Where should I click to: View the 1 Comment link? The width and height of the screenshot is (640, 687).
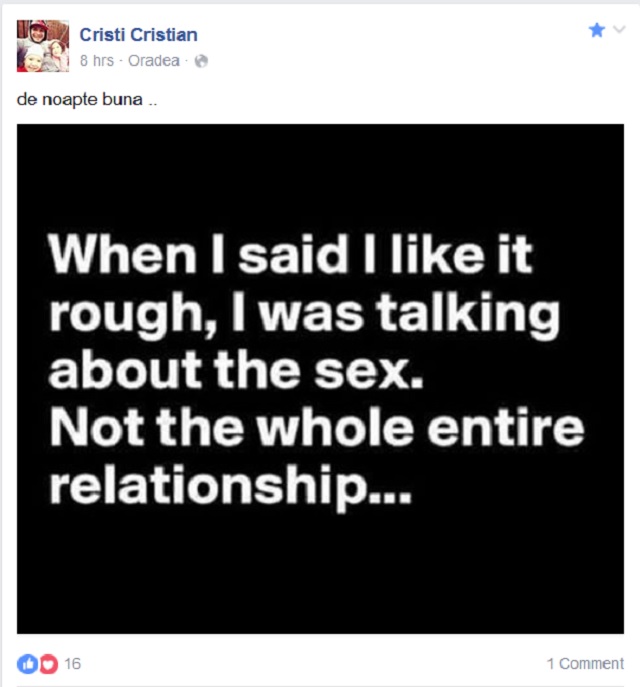tap(585, 663)
